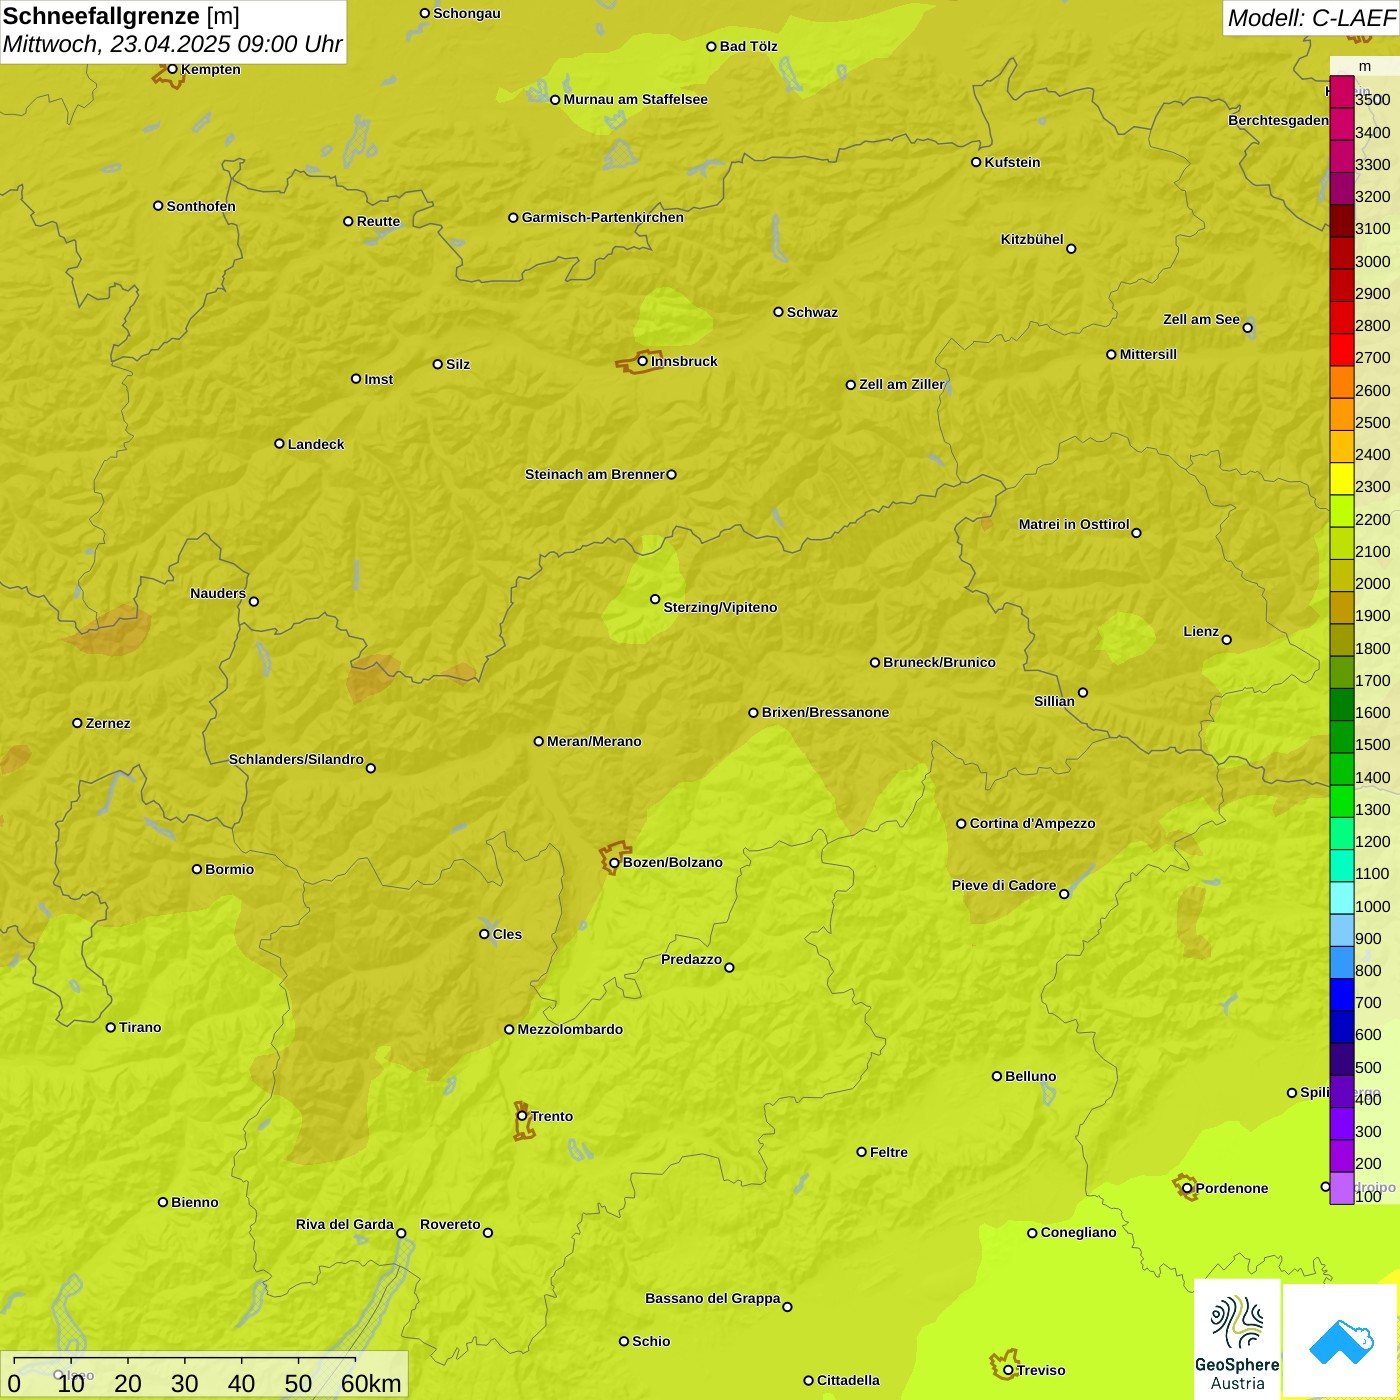Click the Cortina d'Ampezzo location dot

click(961, 824)
